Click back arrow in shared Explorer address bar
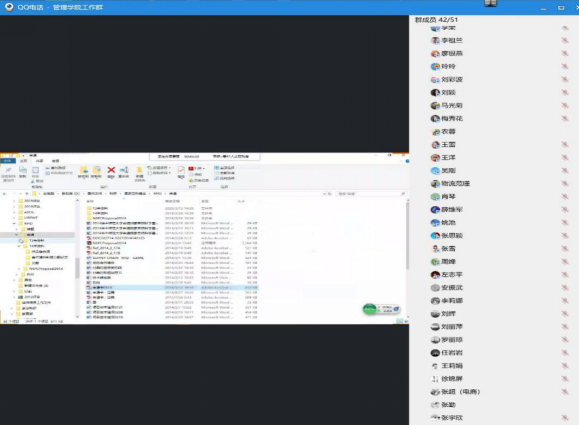The width and height of the screenshot is (579, 425). tap(5, 193)
